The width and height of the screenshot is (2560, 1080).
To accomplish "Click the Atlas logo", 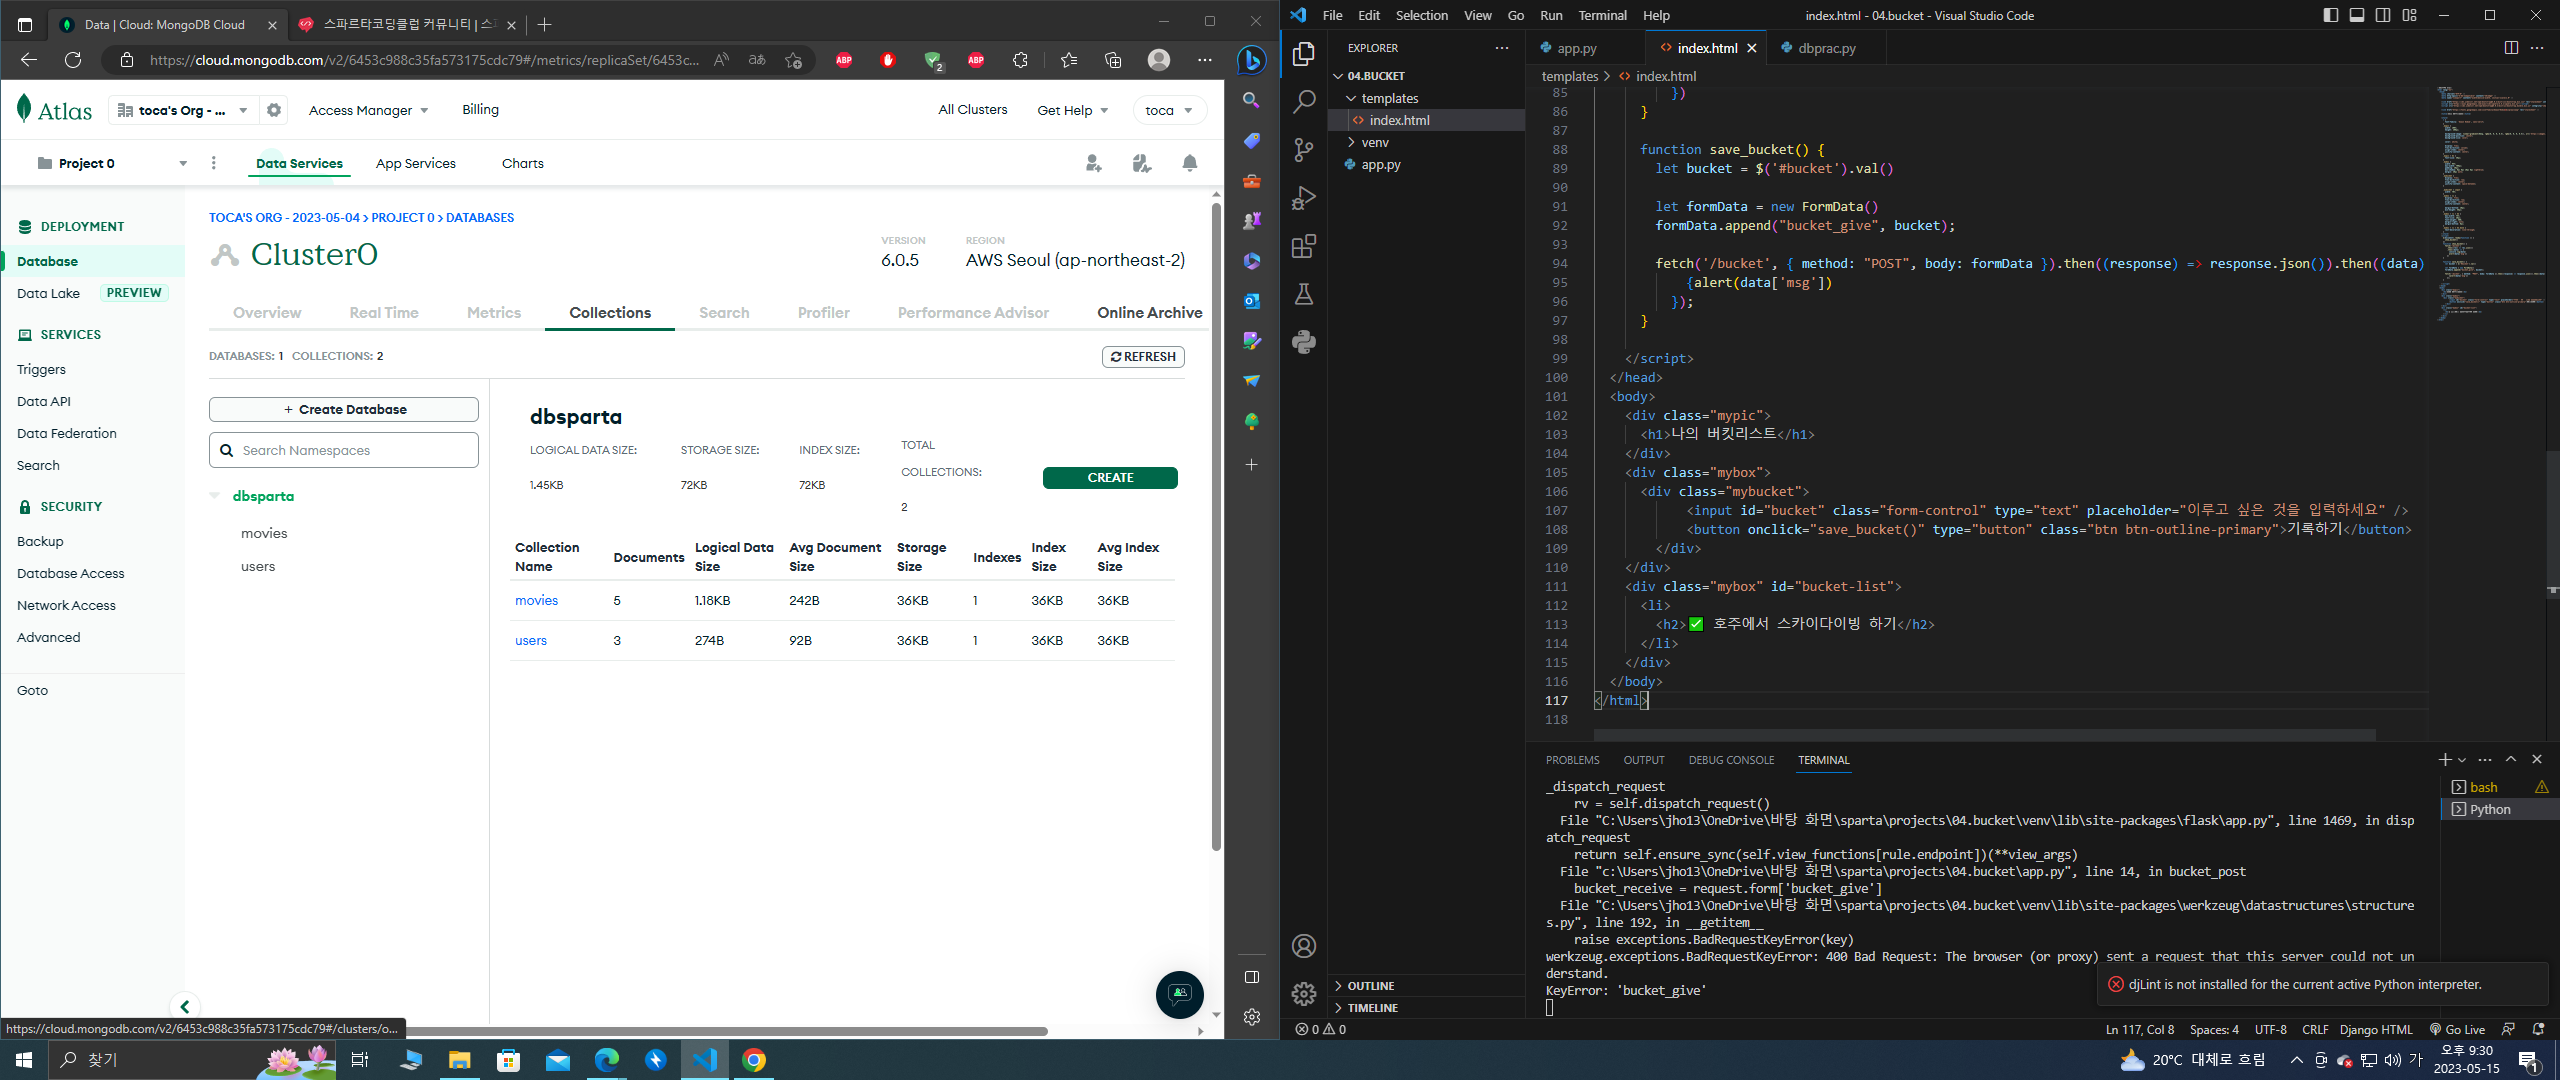I will 55,110.
